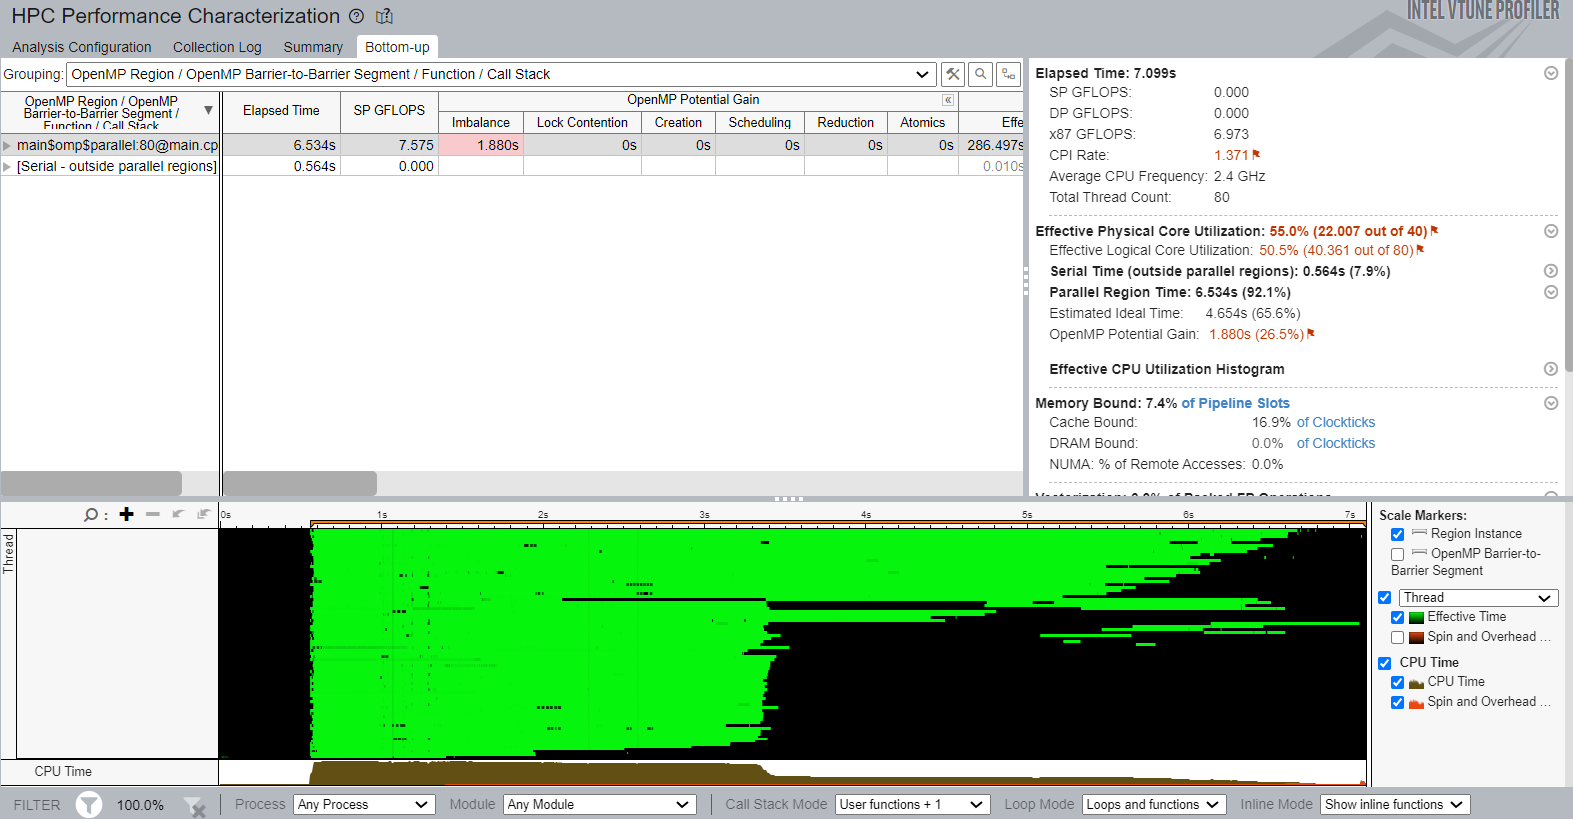
Task: Click flag beside Effective Physical Core Utilization
Action: pos(1434,231)
